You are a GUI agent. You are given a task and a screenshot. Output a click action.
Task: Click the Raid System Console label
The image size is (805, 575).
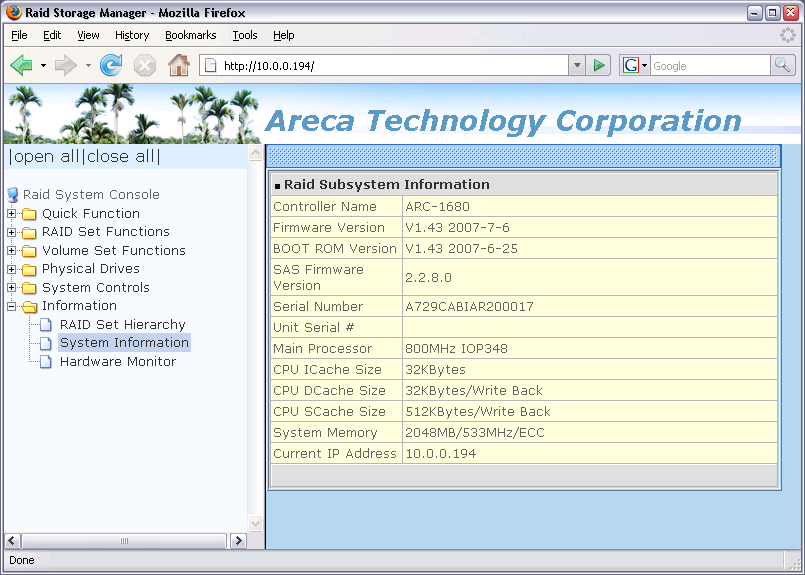click(91, 195)
